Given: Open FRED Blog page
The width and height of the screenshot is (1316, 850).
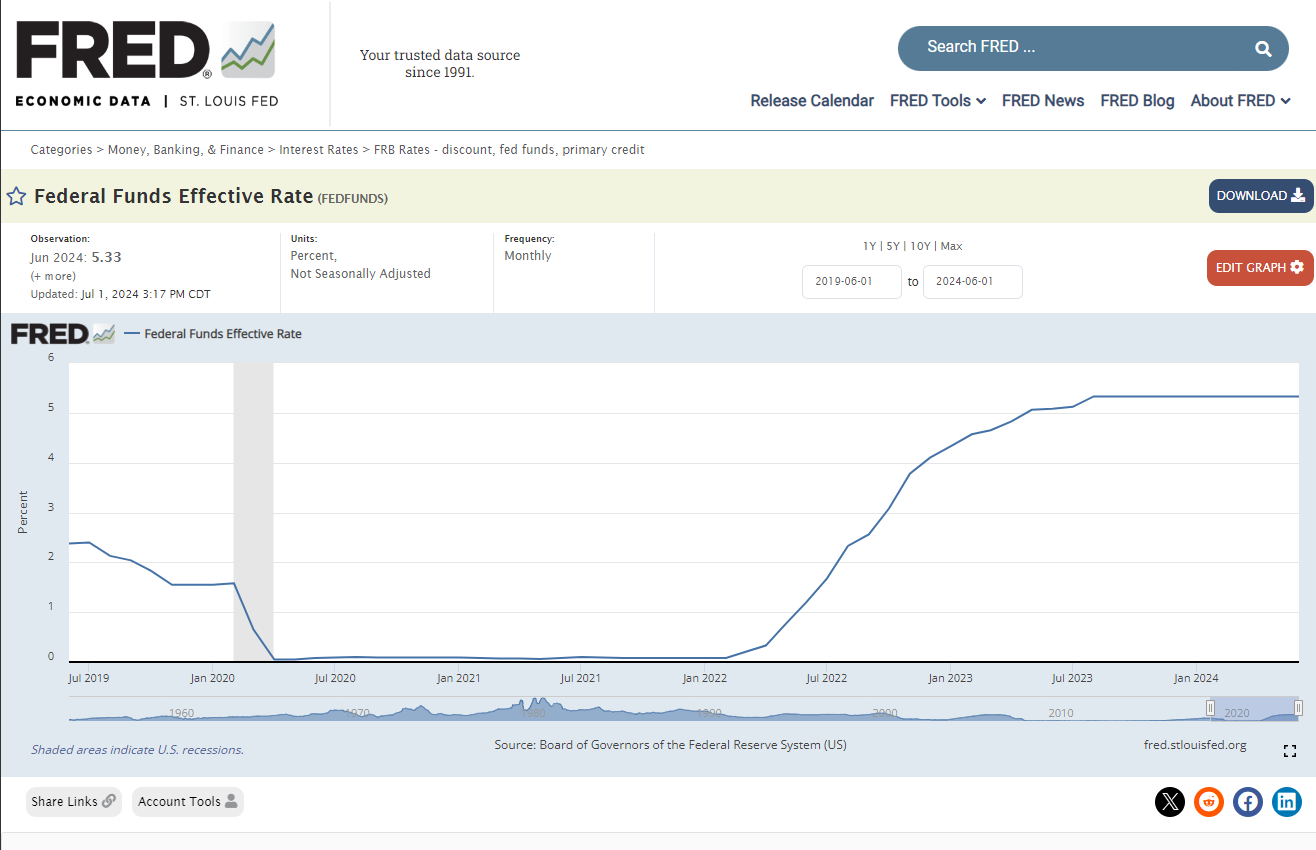Looking at the screenshot, I should coord(1137,100).
